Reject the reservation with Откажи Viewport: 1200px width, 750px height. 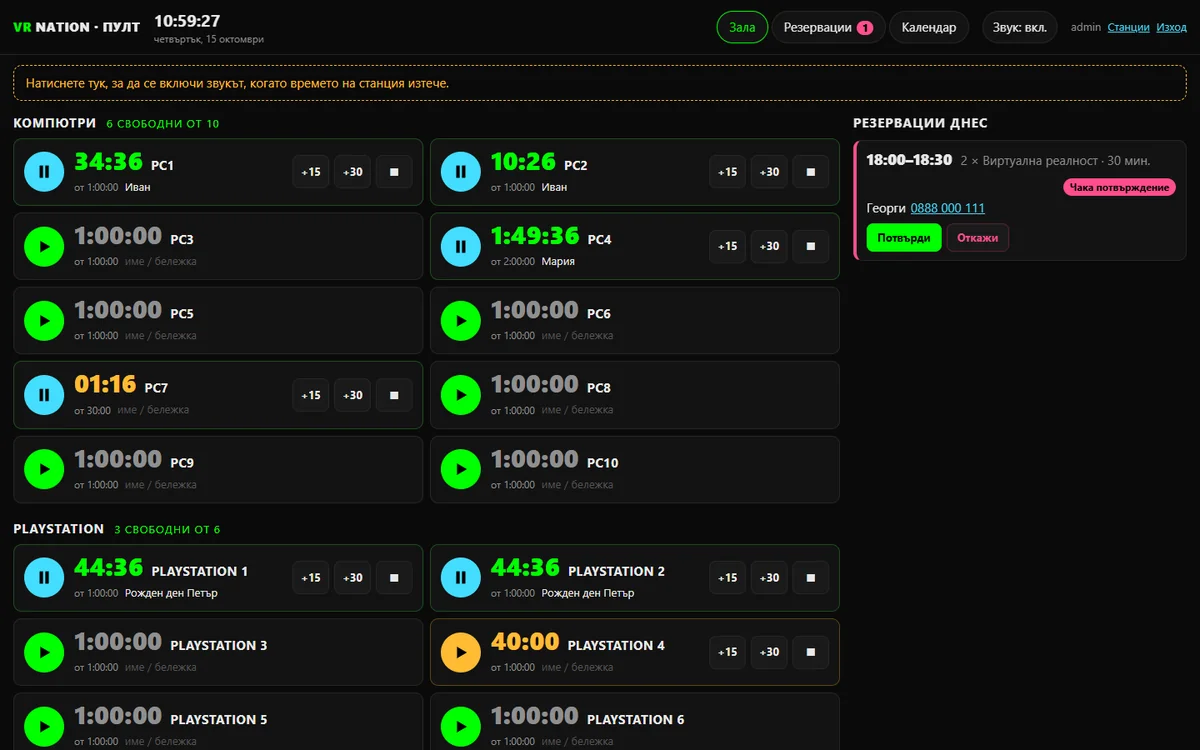tap(978, 238)
